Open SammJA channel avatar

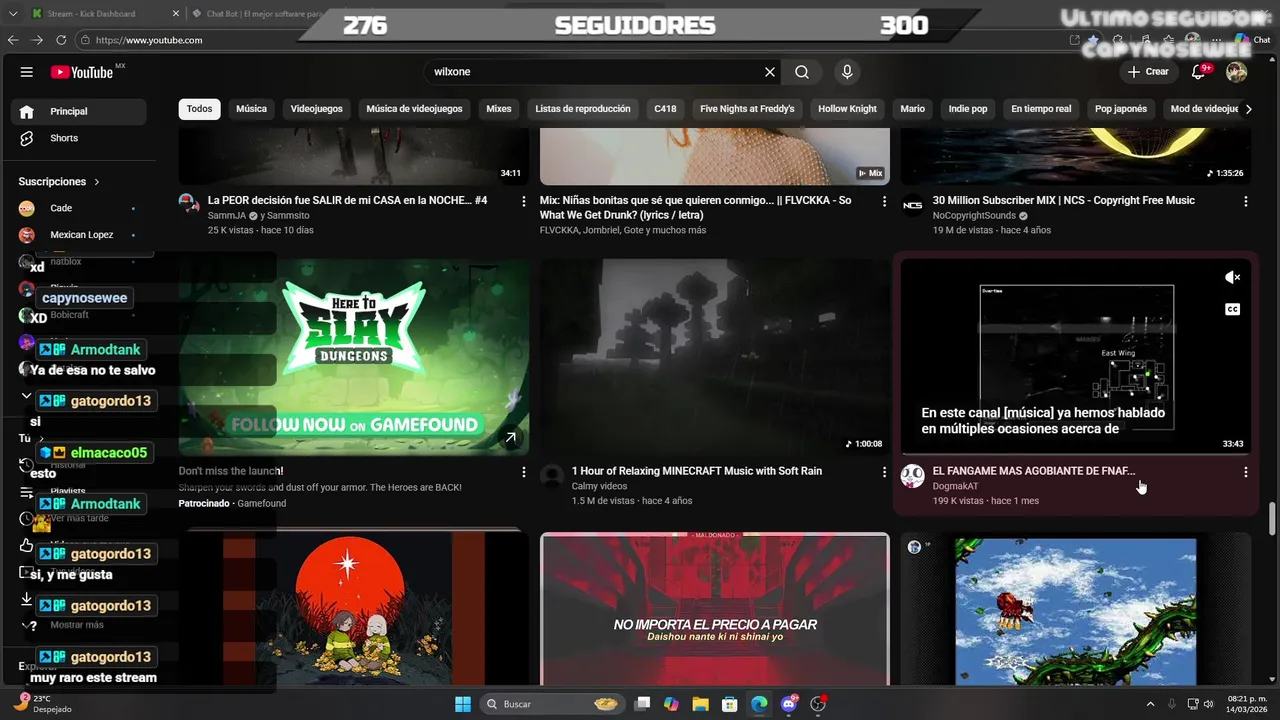[189, 204]
